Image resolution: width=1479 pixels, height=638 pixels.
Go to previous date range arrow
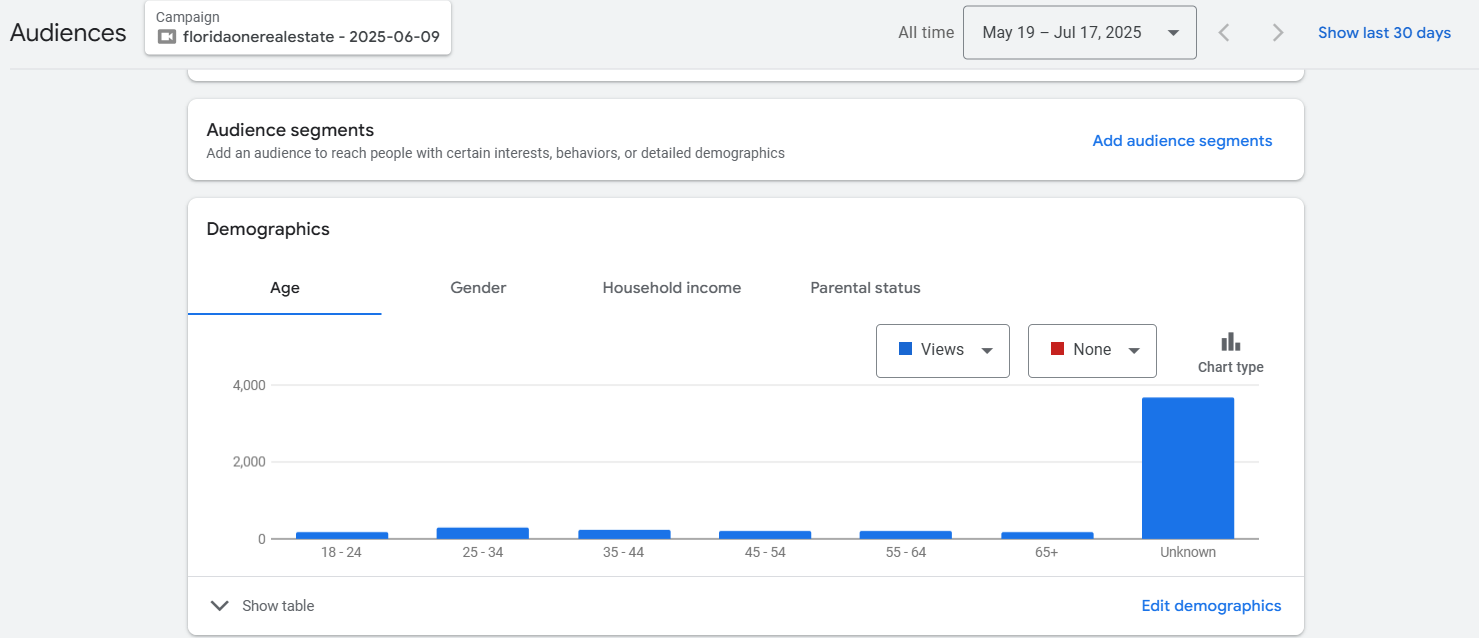[x=1224, y=33]
